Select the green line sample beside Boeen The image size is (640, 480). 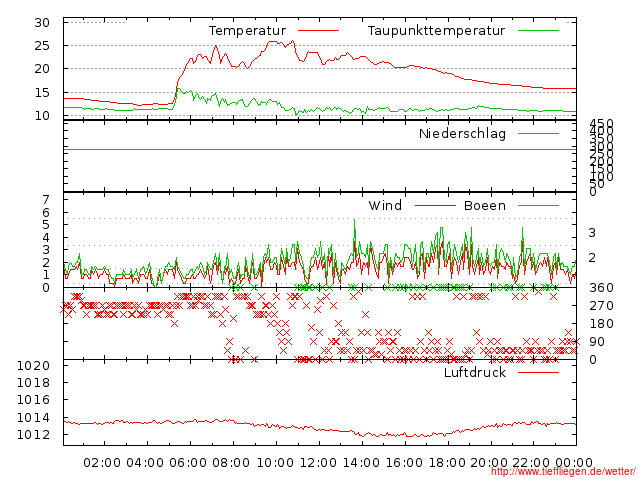538,206
